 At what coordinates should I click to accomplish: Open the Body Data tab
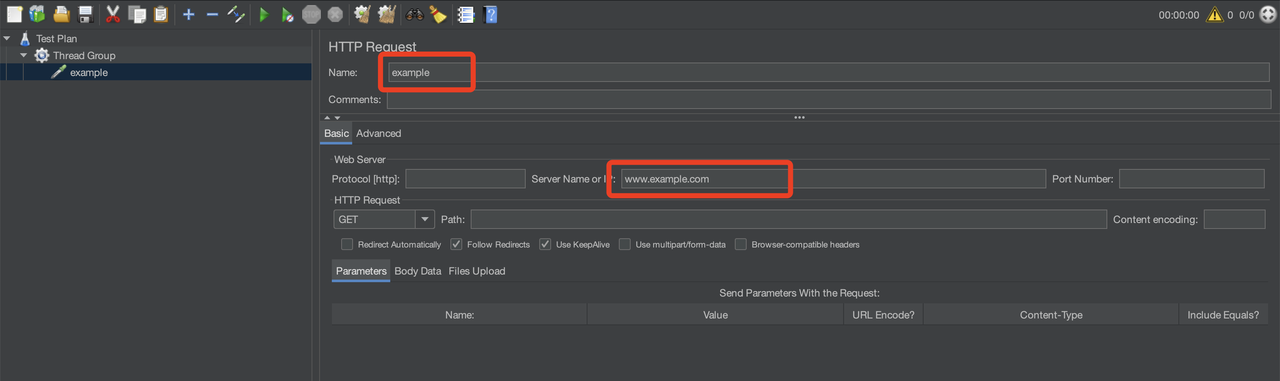418,271
